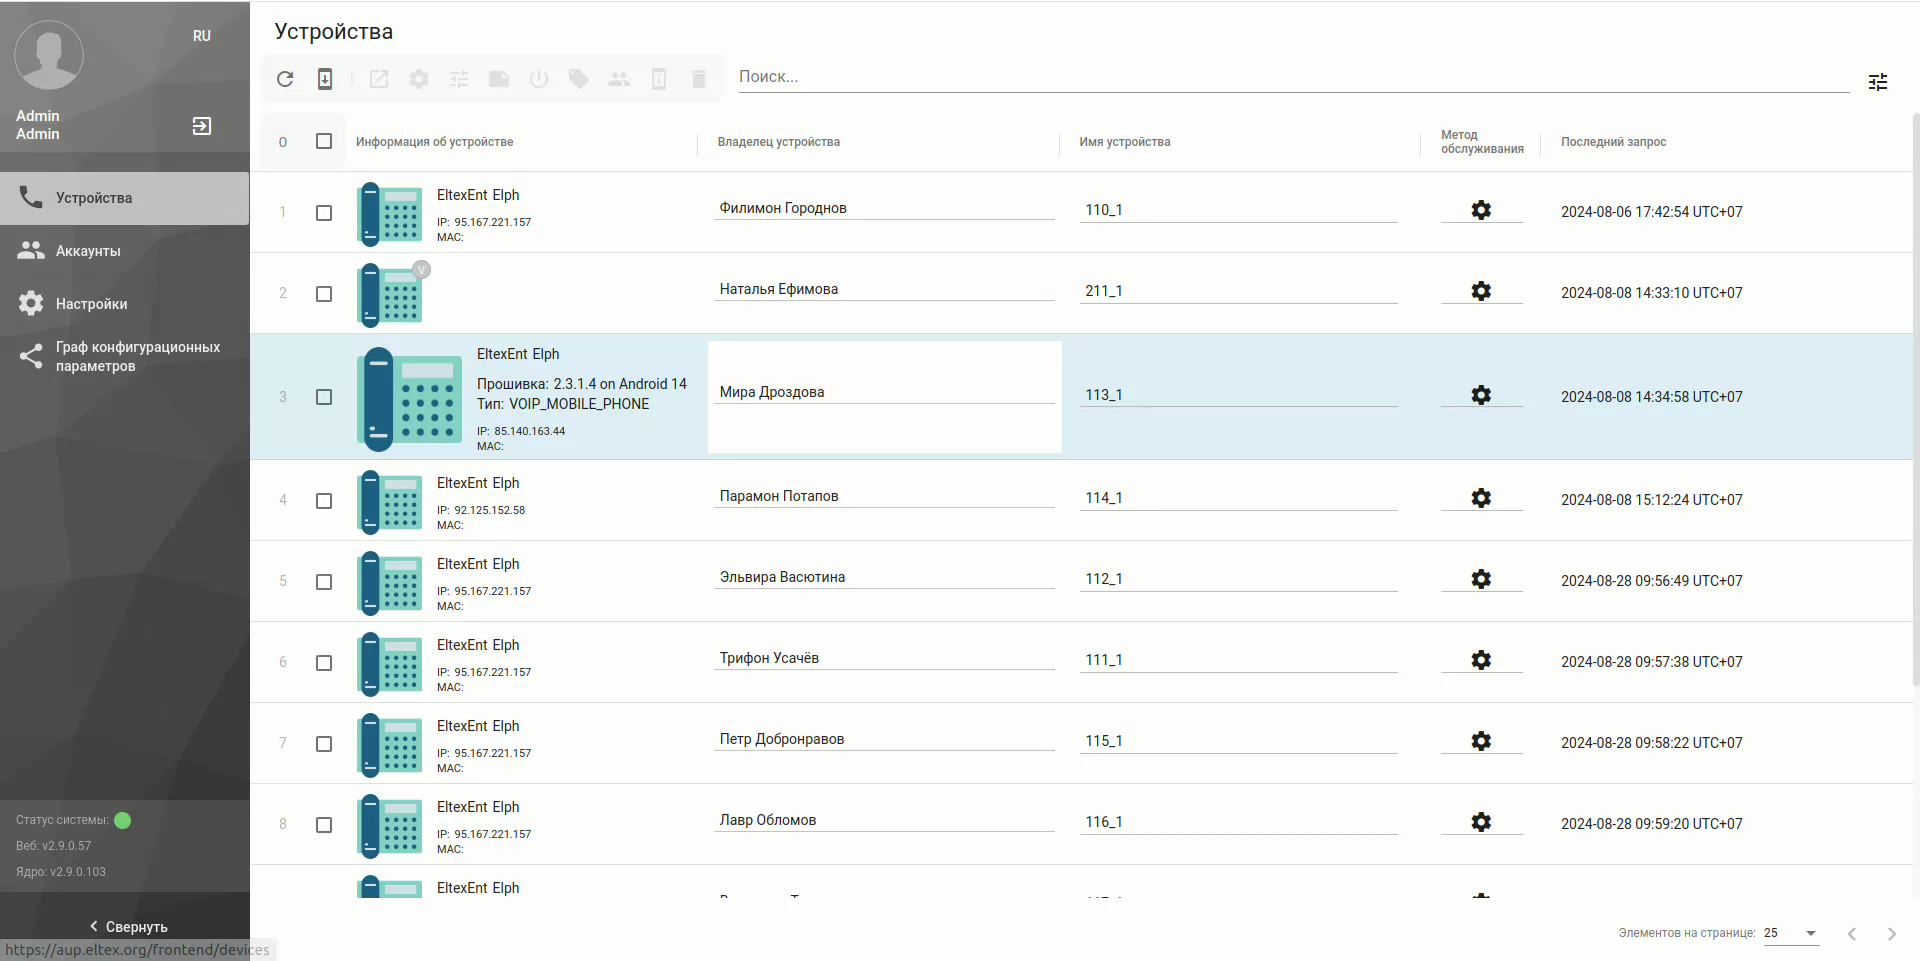The height and width of the screenshot is (961, 1920).
Task: Open the Аккаунты menu section
Action: pos(88,251)
